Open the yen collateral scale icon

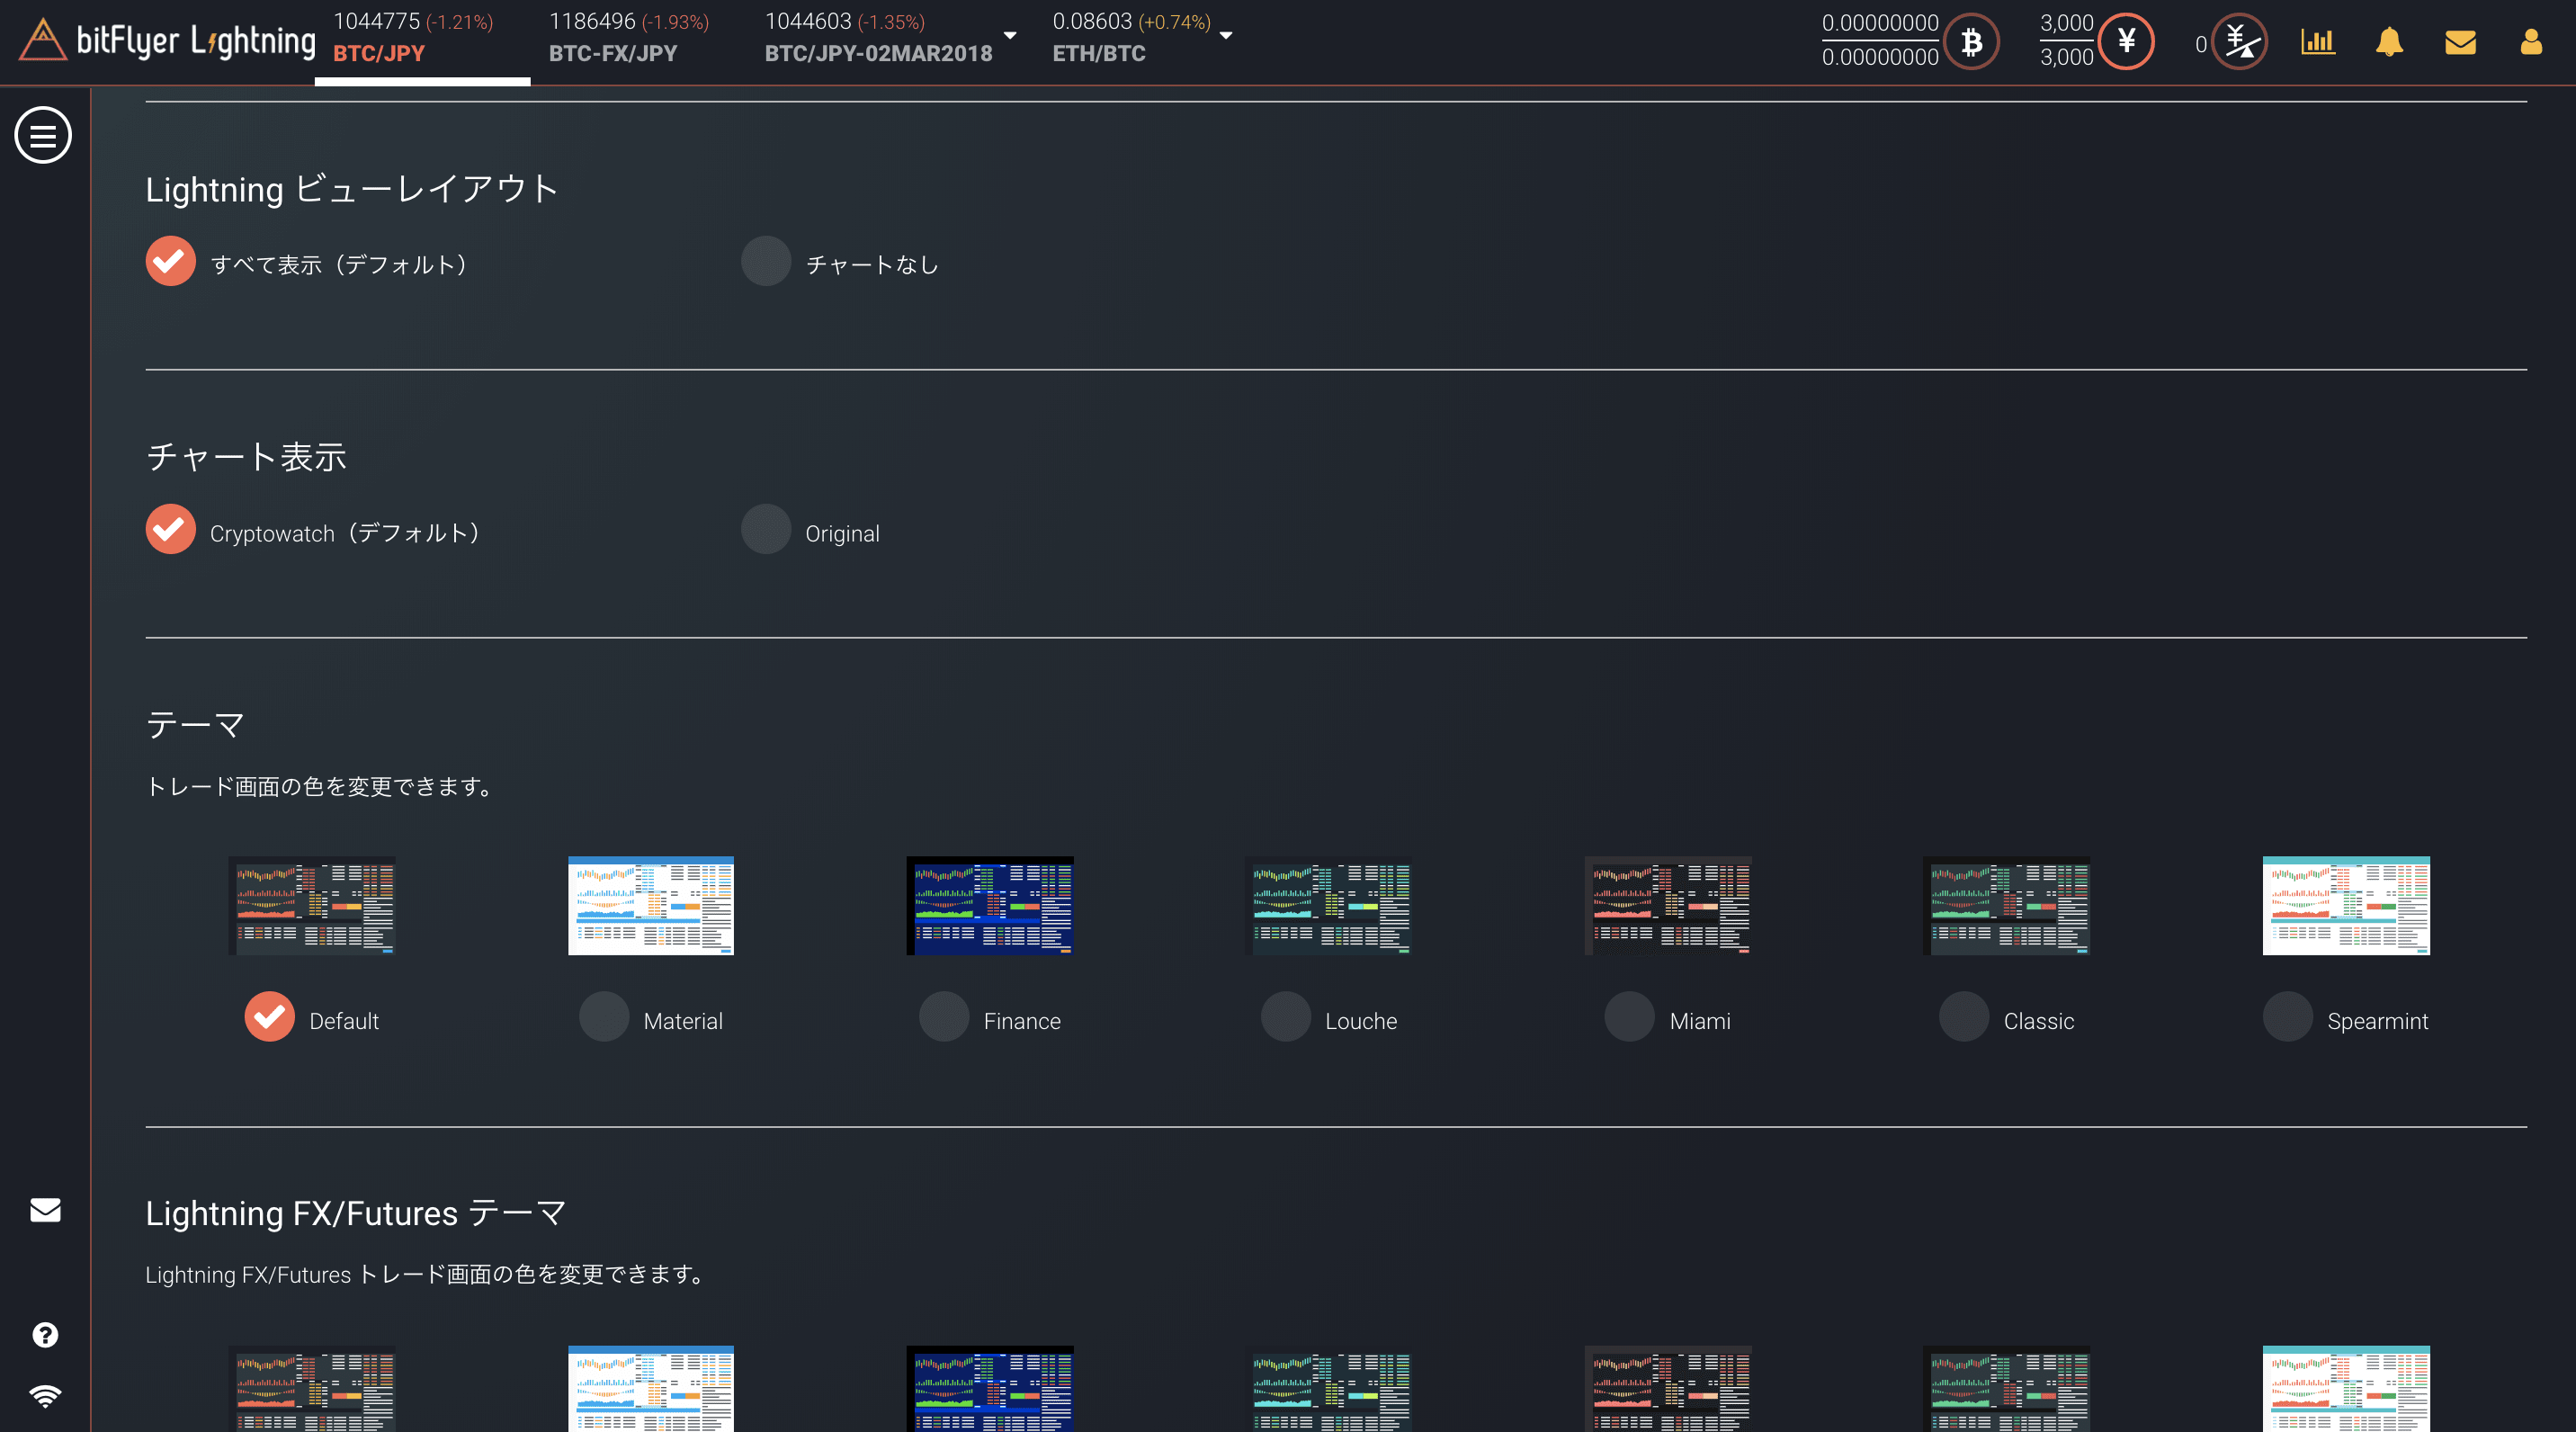[x=2240, y=41]
